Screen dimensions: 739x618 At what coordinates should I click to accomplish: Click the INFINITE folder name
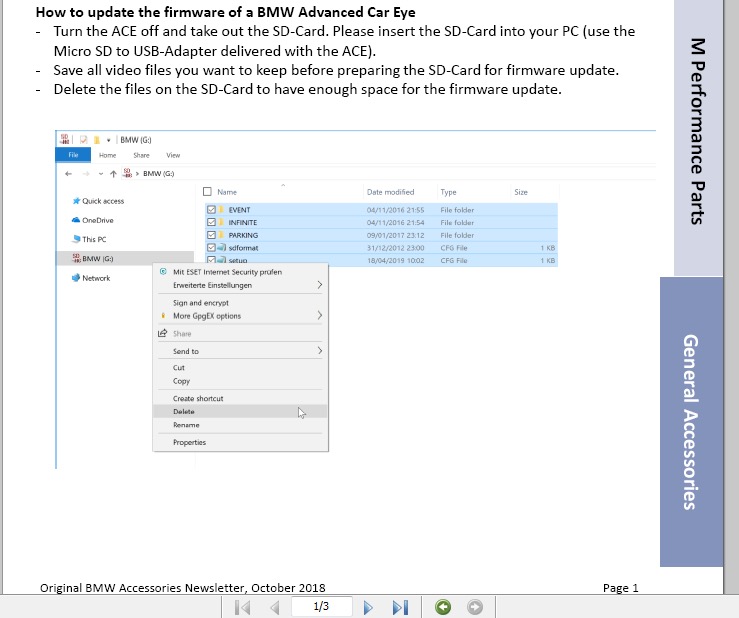tap(243, 222)
